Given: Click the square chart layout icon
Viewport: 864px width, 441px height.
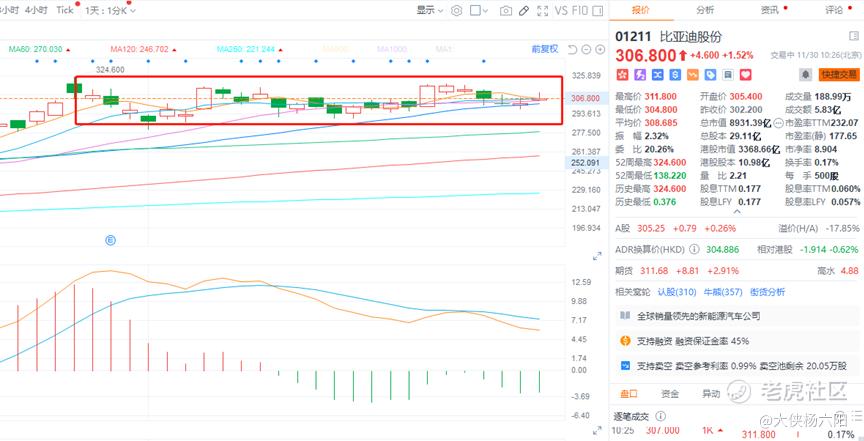Looking at the screenshot, I should click(475, 10).
